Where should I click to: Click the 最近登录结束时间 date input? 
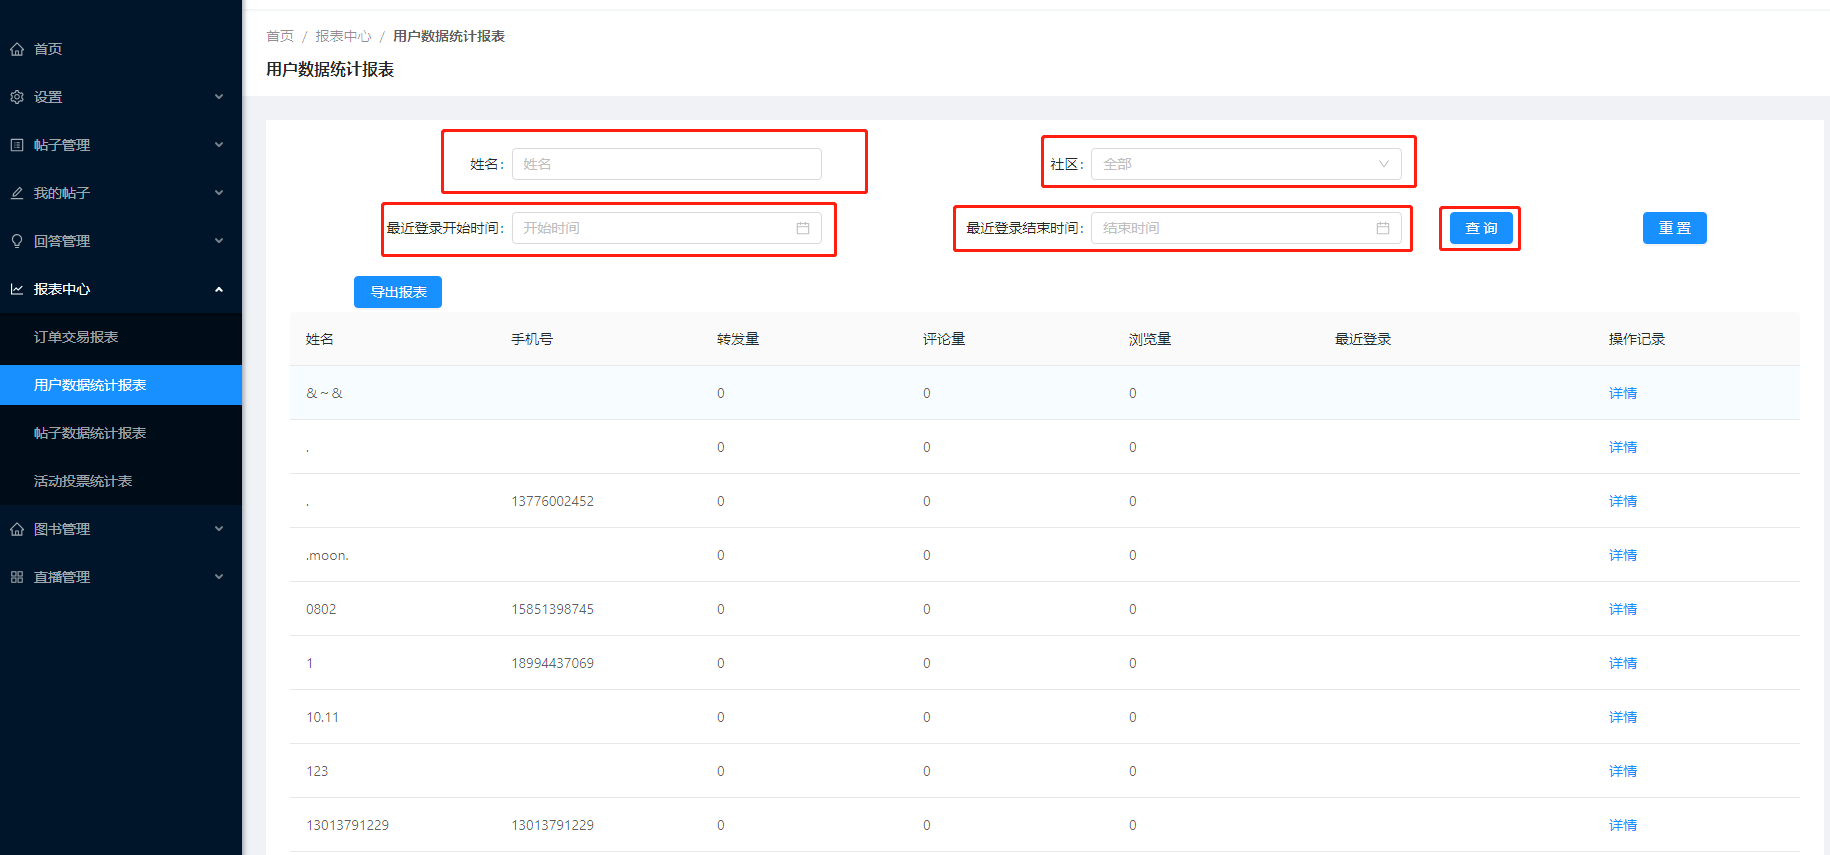1246,228
